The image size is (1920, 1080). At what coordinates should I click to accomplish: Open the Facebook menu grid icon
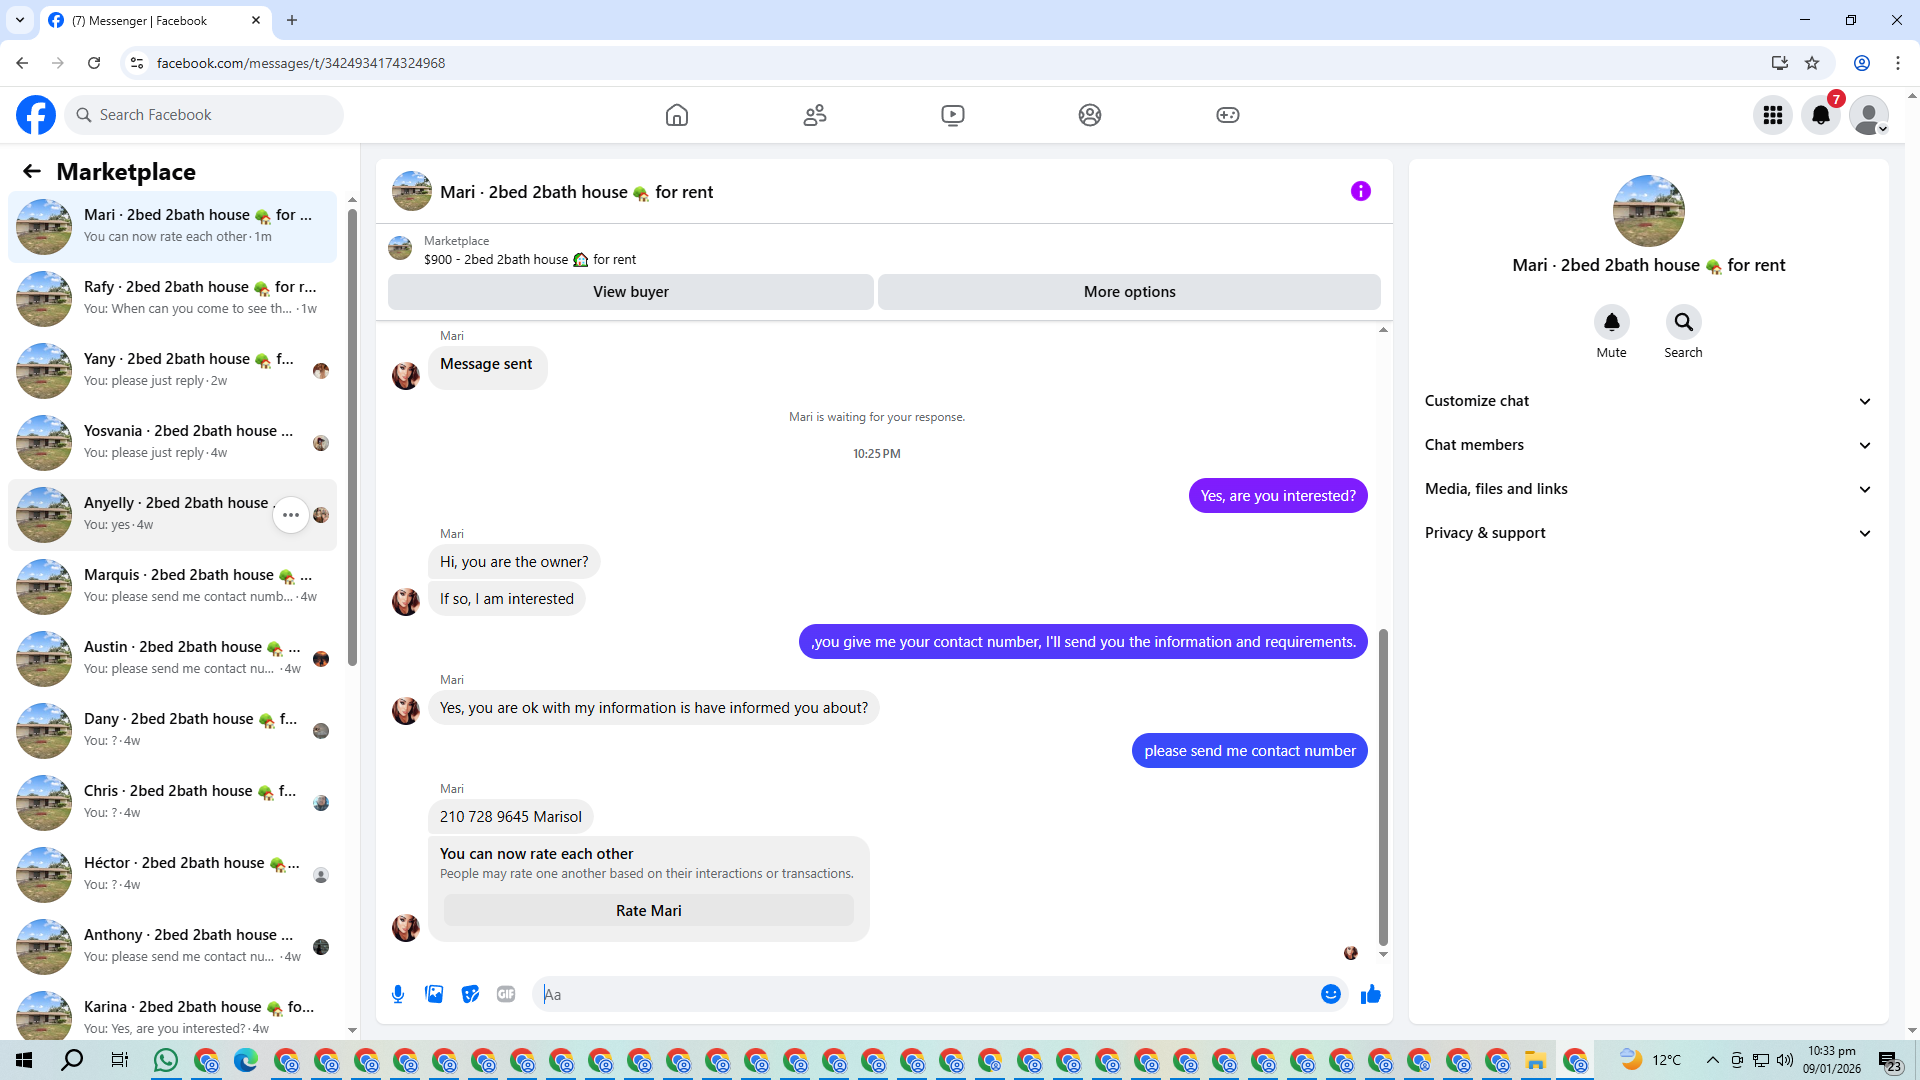(x=1773, y=115)
